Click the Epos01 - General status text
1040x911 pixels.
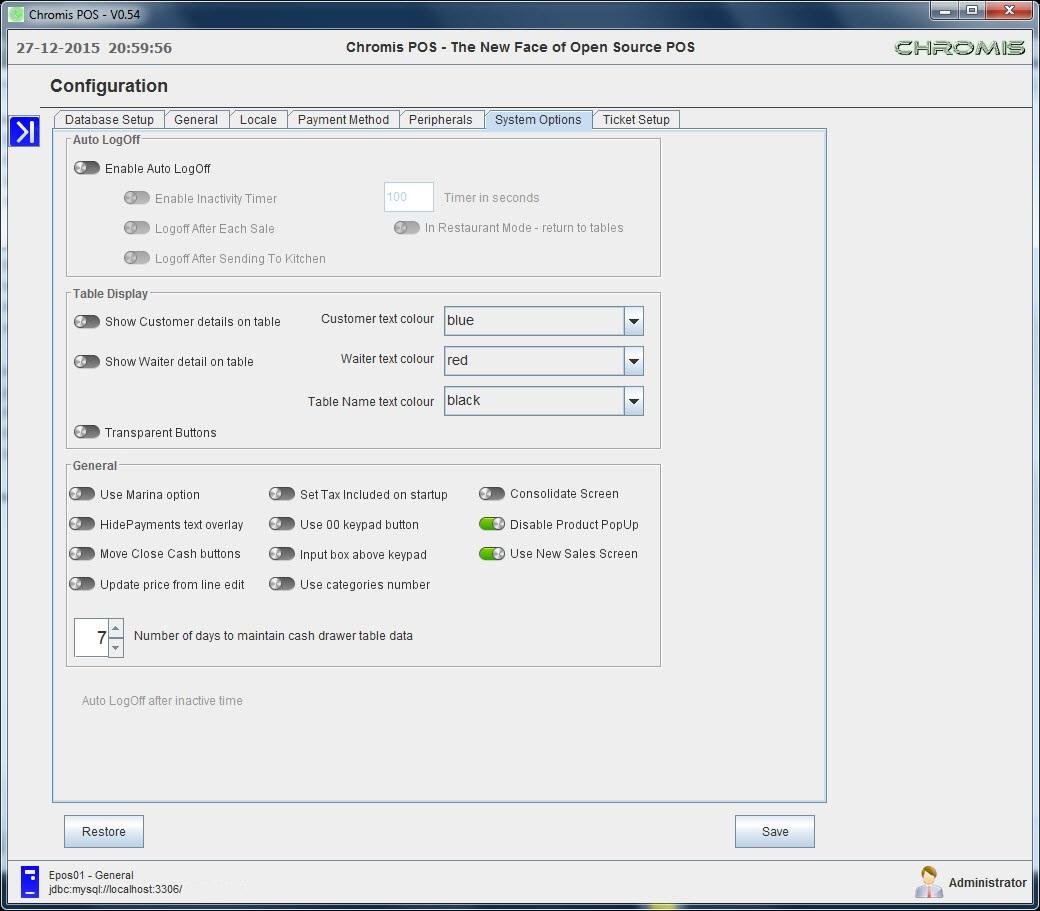coord(91,875)
